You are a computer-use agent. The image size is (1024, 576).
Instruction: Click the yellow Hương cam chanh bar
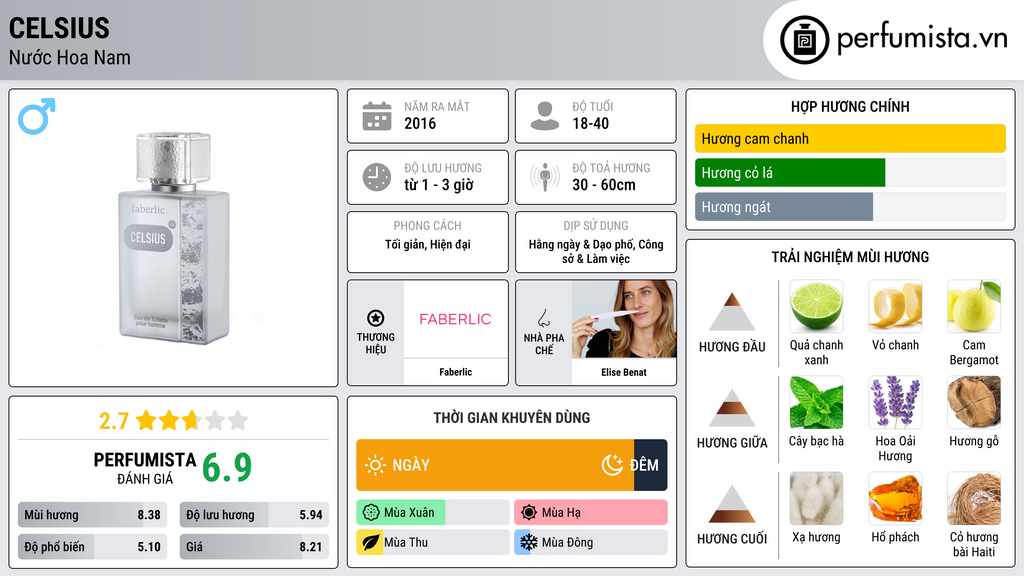point(850,138)
